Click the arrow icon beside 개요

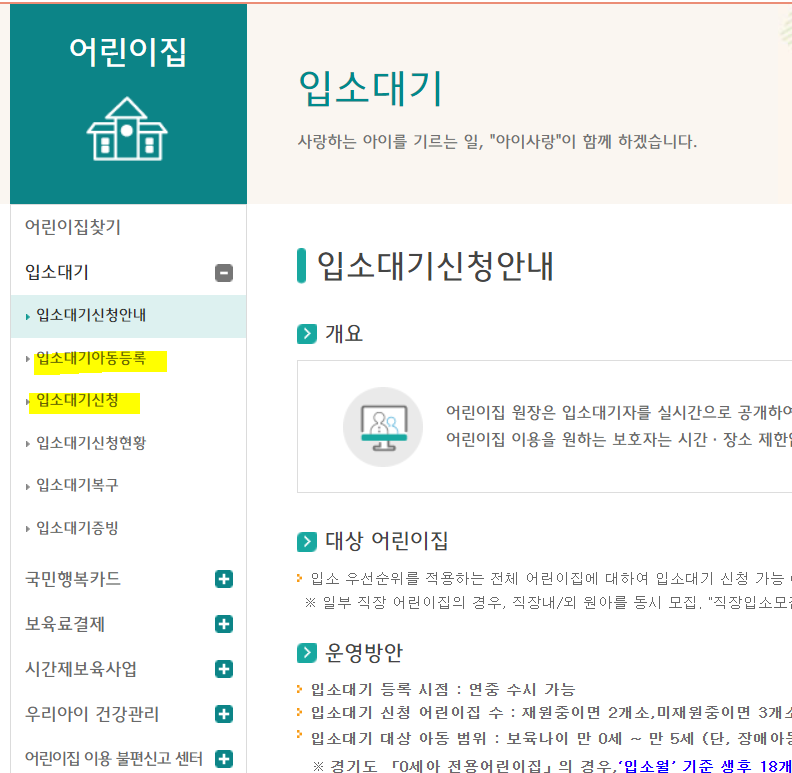(307, 334)
